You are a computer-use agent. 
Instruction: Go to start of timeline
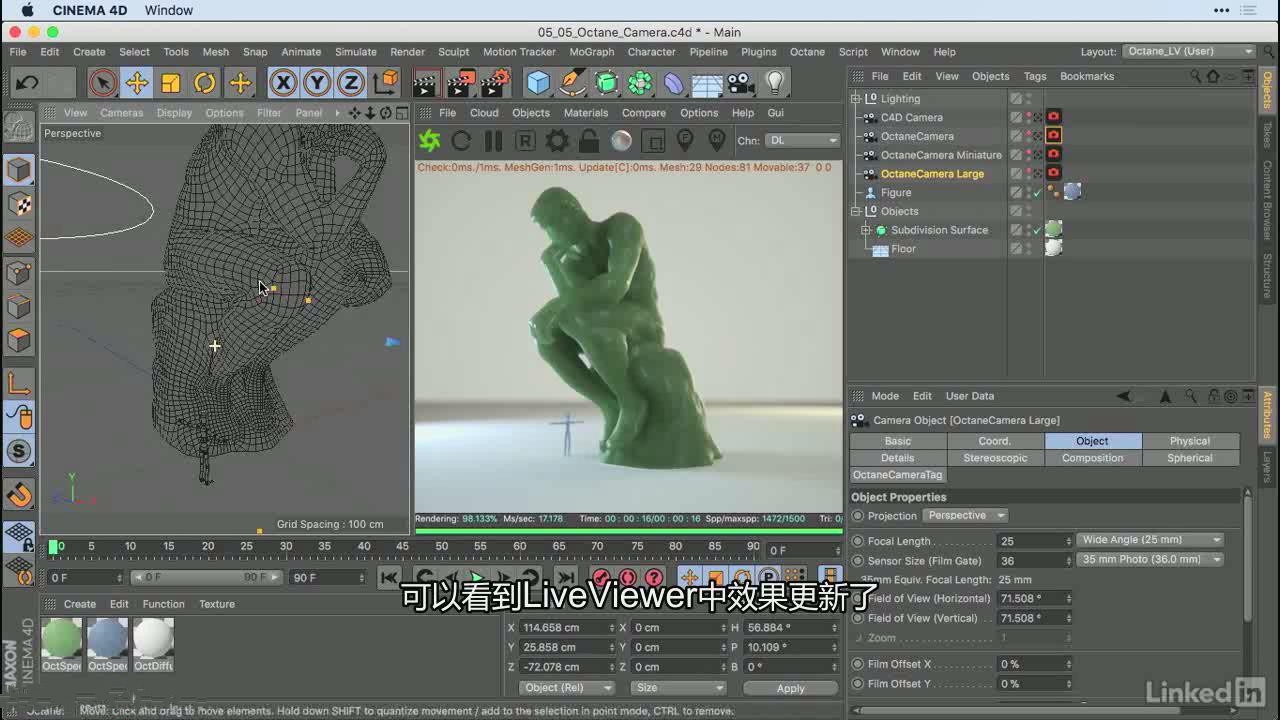(x=389, y=577)
